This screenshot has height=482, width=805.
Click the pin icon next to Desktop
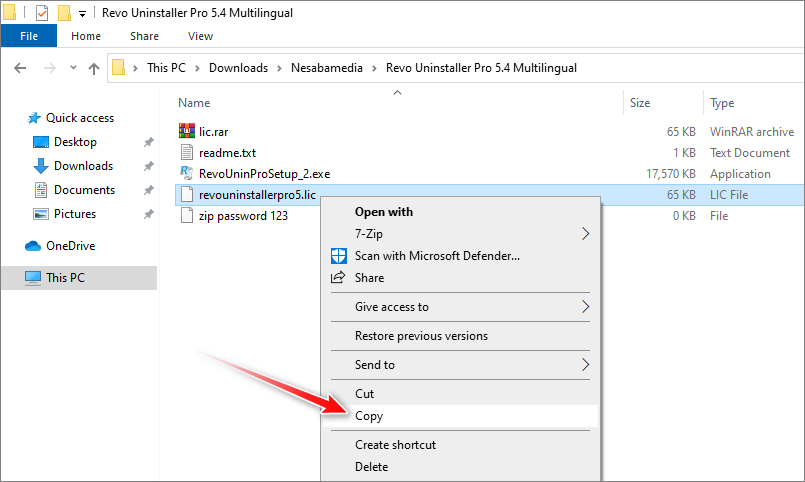point(148,142)
